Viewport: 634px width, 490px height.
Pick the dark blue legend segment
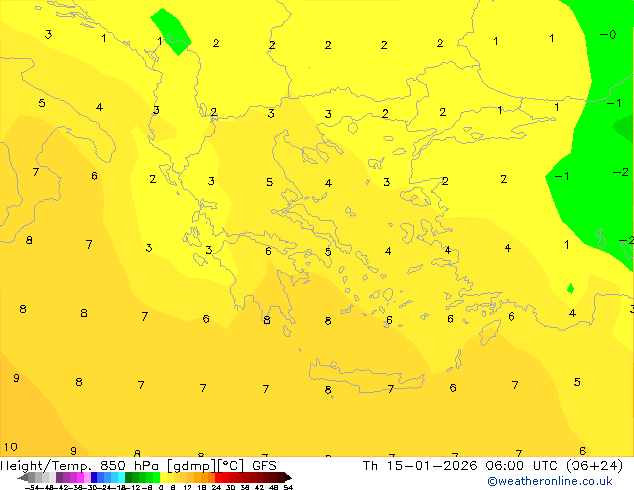(94, 477)
